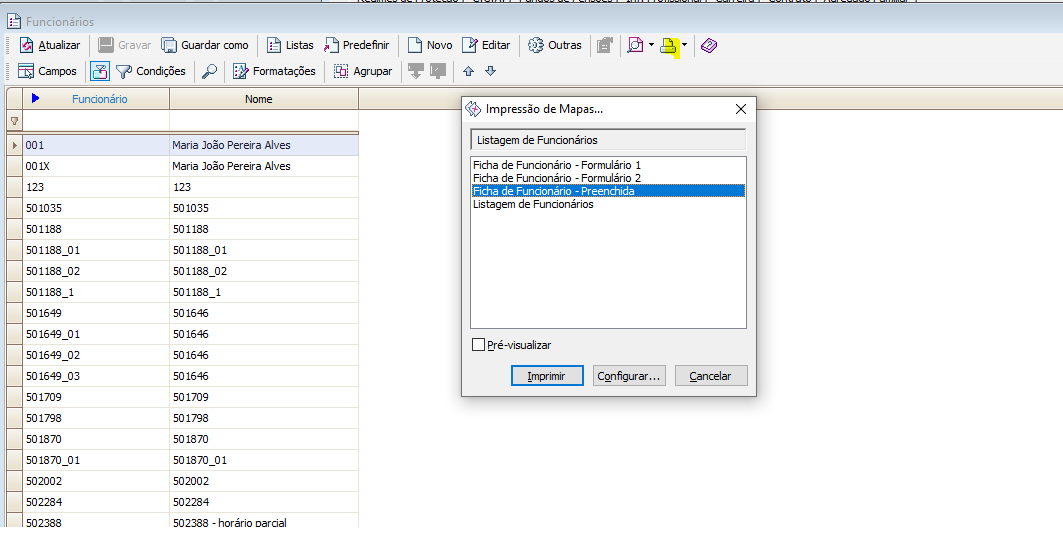The image size is (1063, 538).
Task: Enable the Pré-visualizar checkbox
Action: tap(479, 345)
